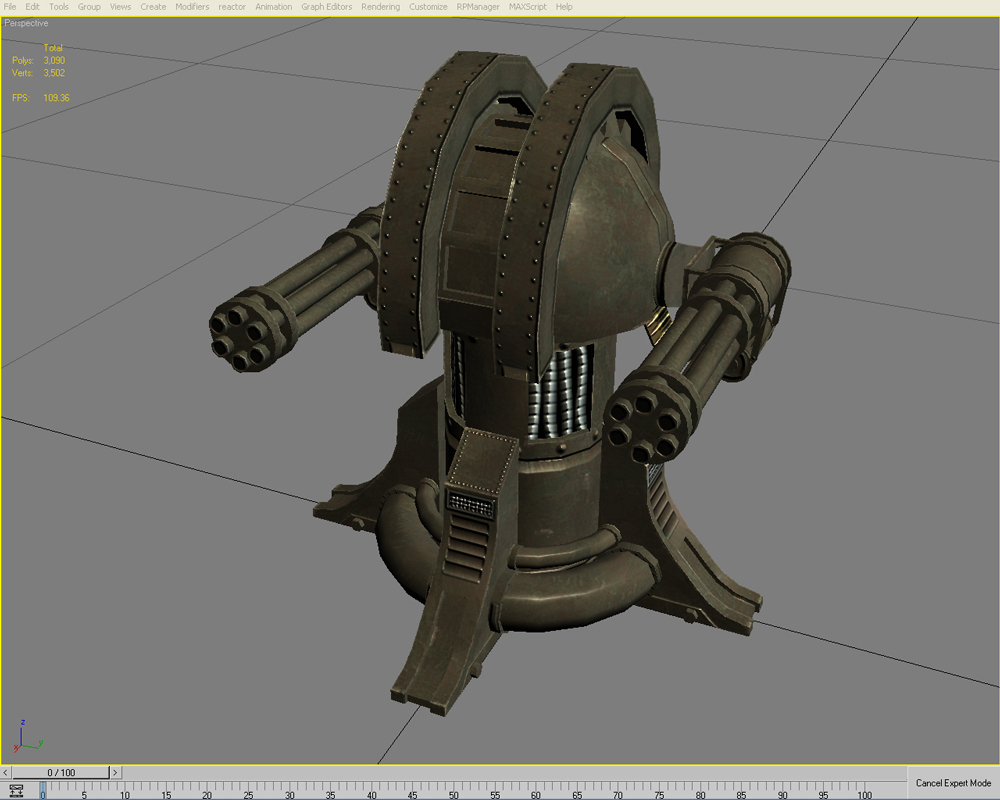Open the Views menu
The image size is (1000, 800).
click(120, 7)
